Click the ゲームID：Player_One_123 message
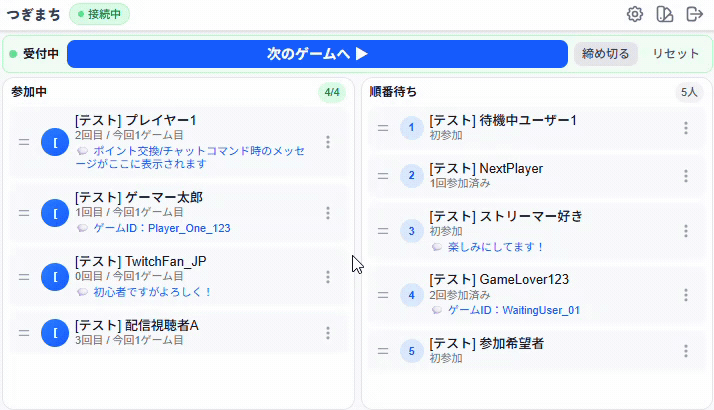 tap(162, 228)
